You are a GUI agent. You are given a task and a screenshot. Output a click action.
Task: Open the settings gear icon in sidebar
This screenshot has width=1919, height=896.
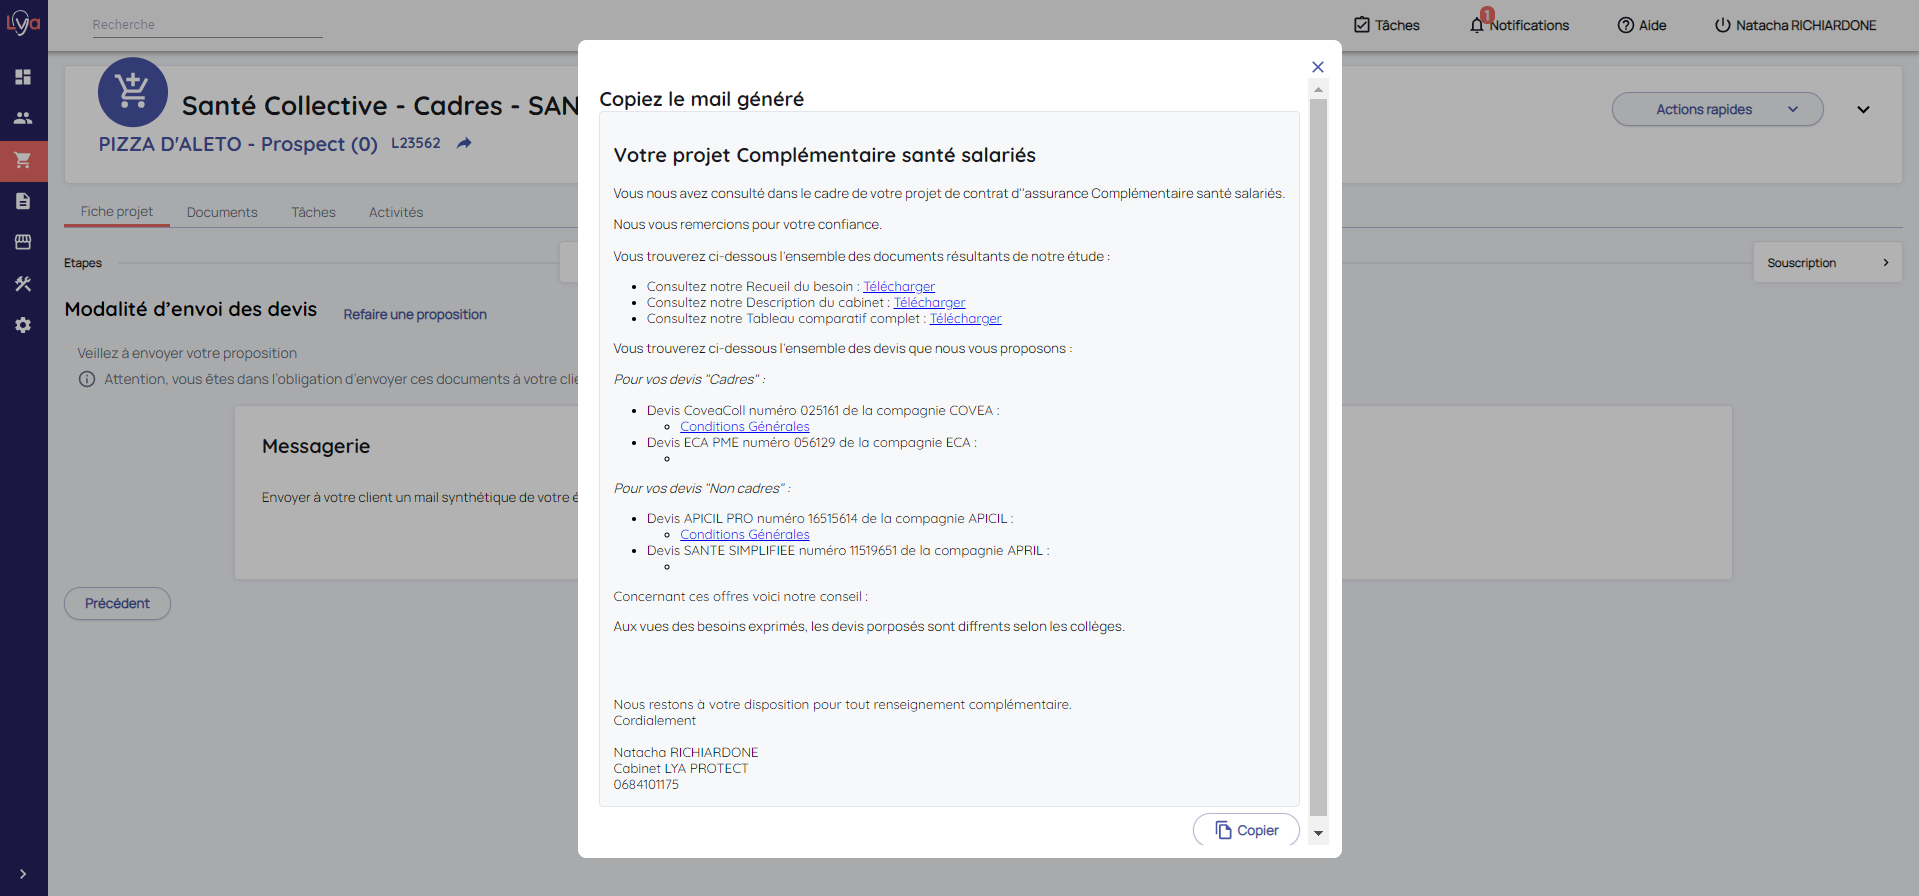point(23,325)
